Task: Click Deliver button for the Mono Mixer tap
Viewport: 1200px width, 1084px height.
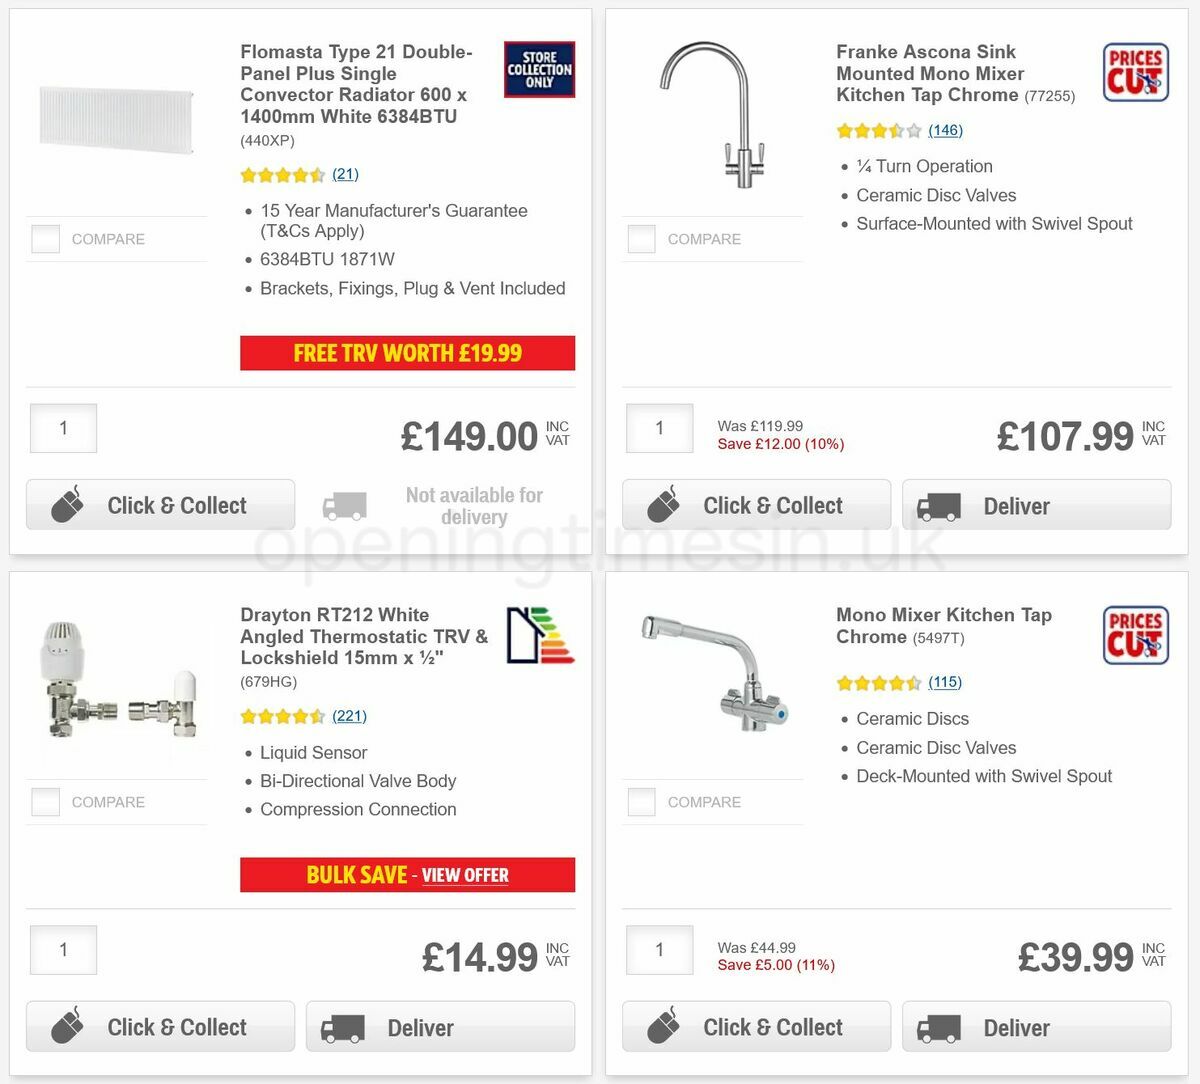Action: click(x=1036, y=1026)
